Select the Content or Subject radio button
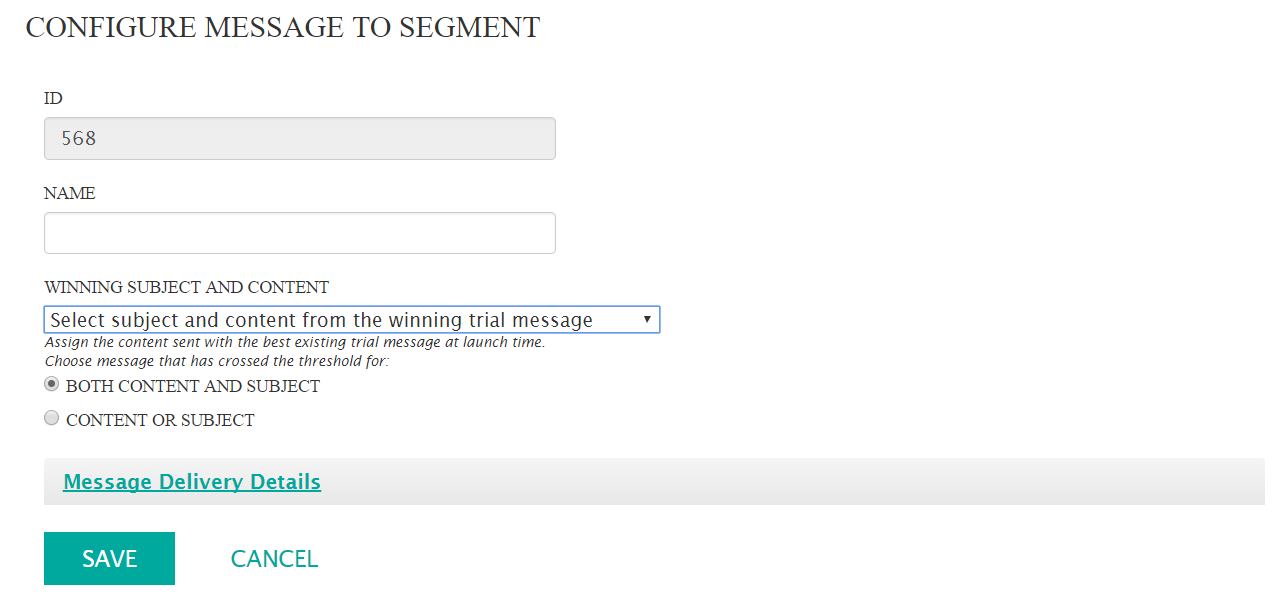The image size is (1287, 611). [x=52, y=419]
